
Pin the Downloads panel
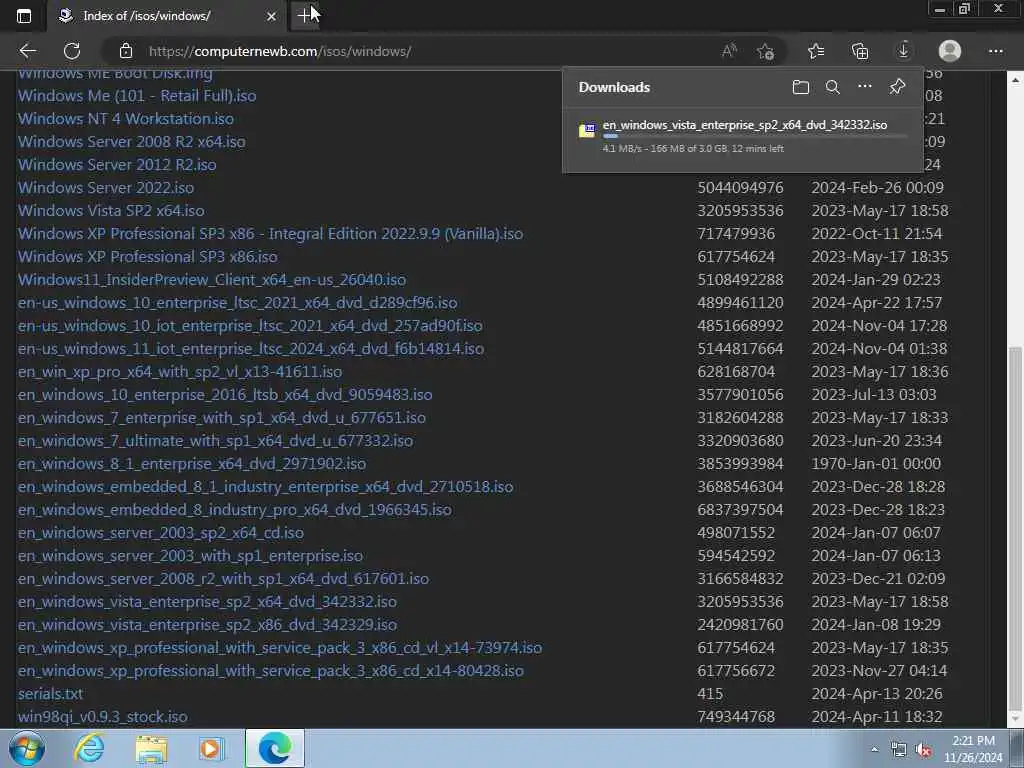click(x=897, y=86)
